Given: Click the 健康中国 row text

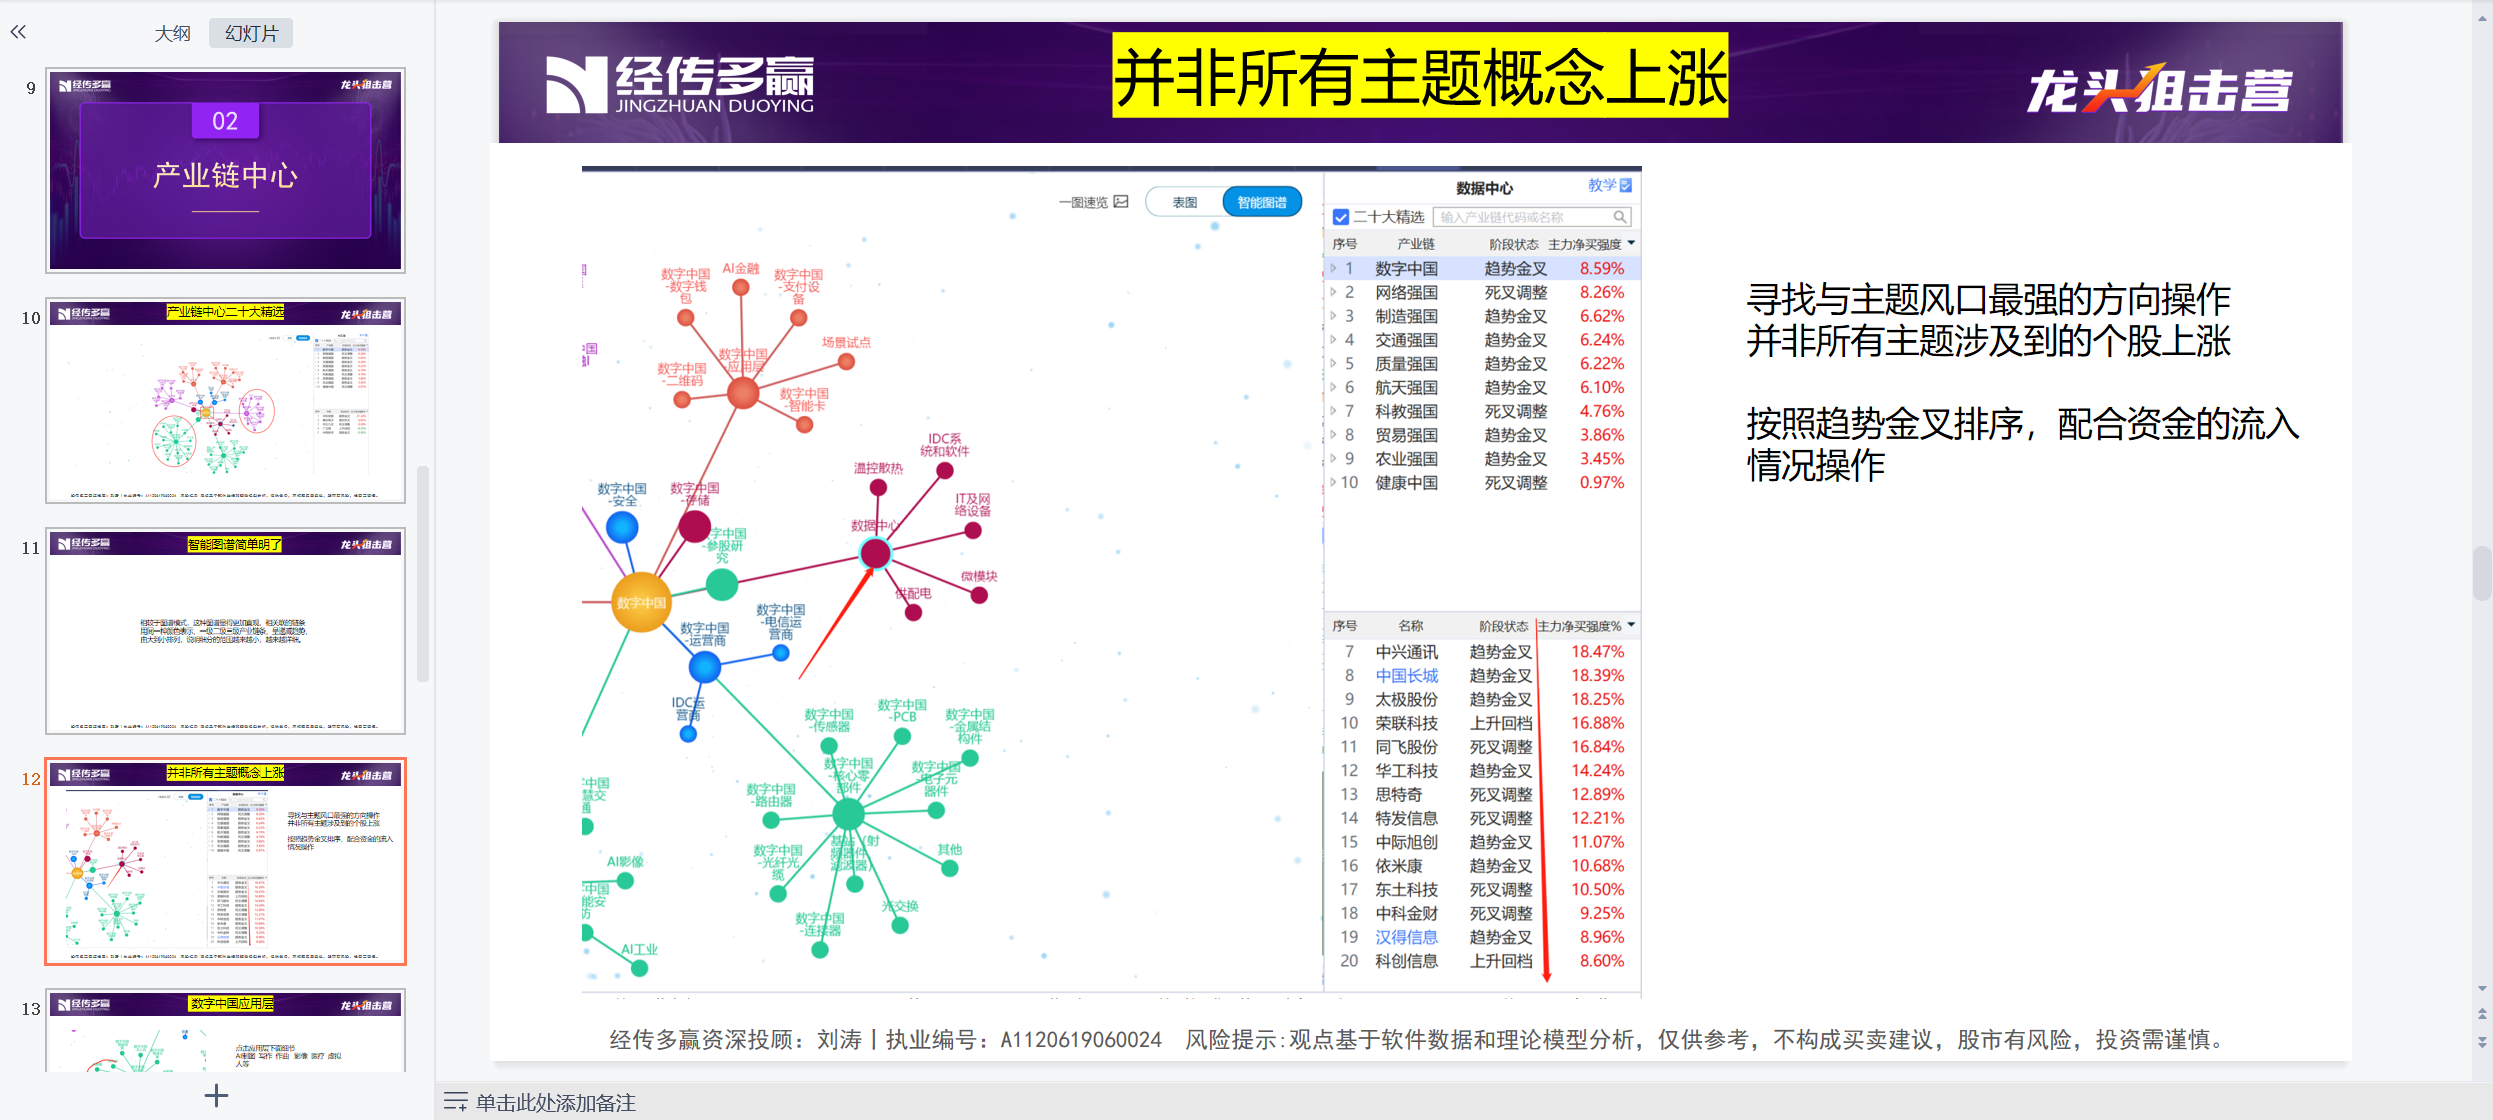Looking at the screenshot, I should (x=1406, y=483).
